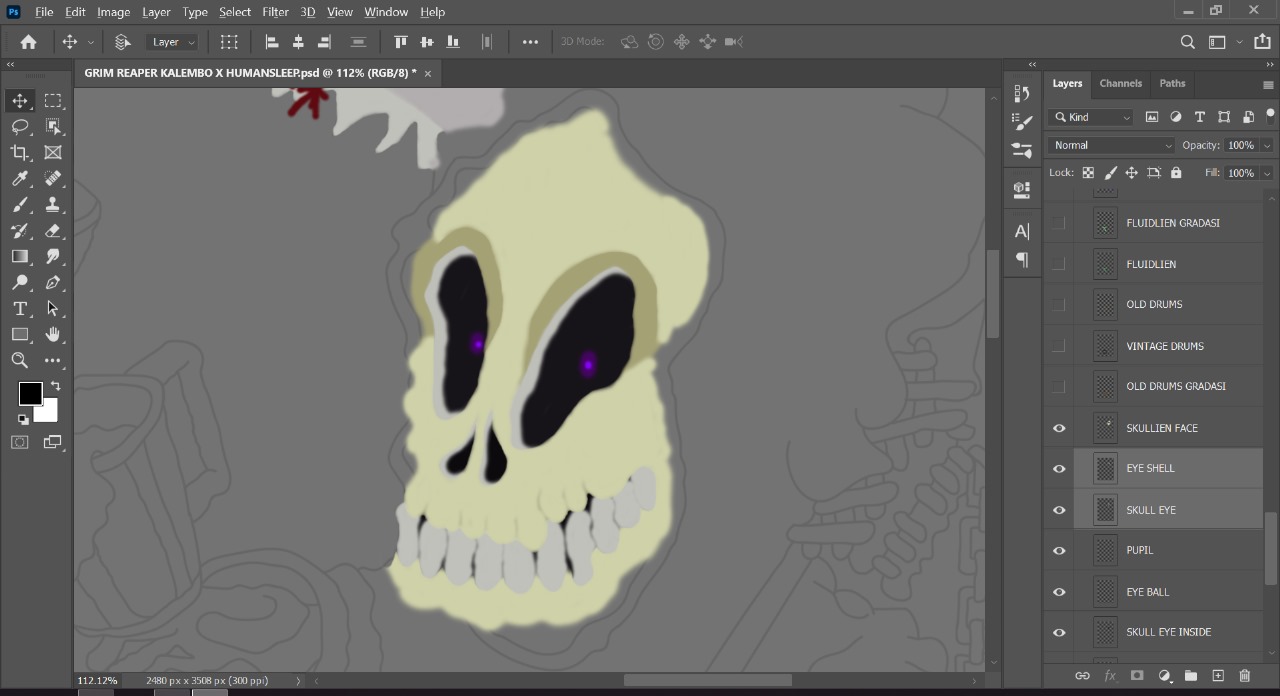Select the Eraser tool

[x=53, y=230]
